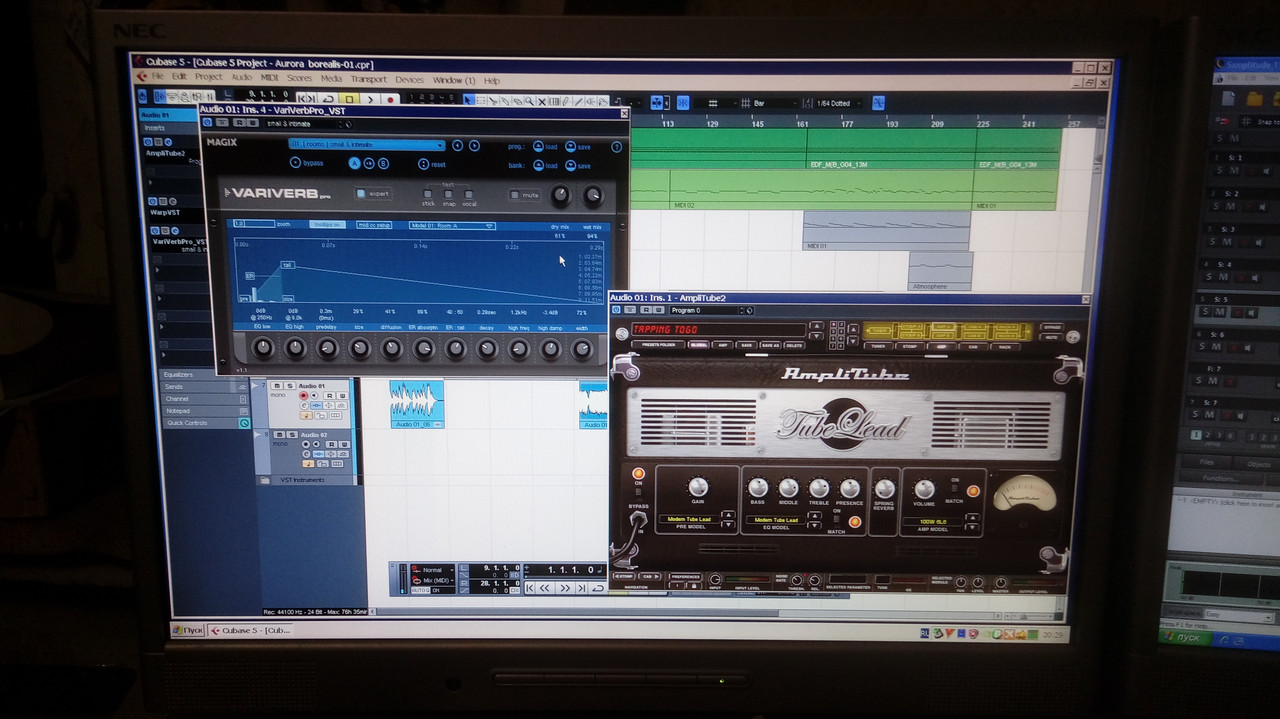Image resolution: width=1280 pixels, height=719 pixels.
Task: Solo the Audio 02 track
Action: (290, 435)
